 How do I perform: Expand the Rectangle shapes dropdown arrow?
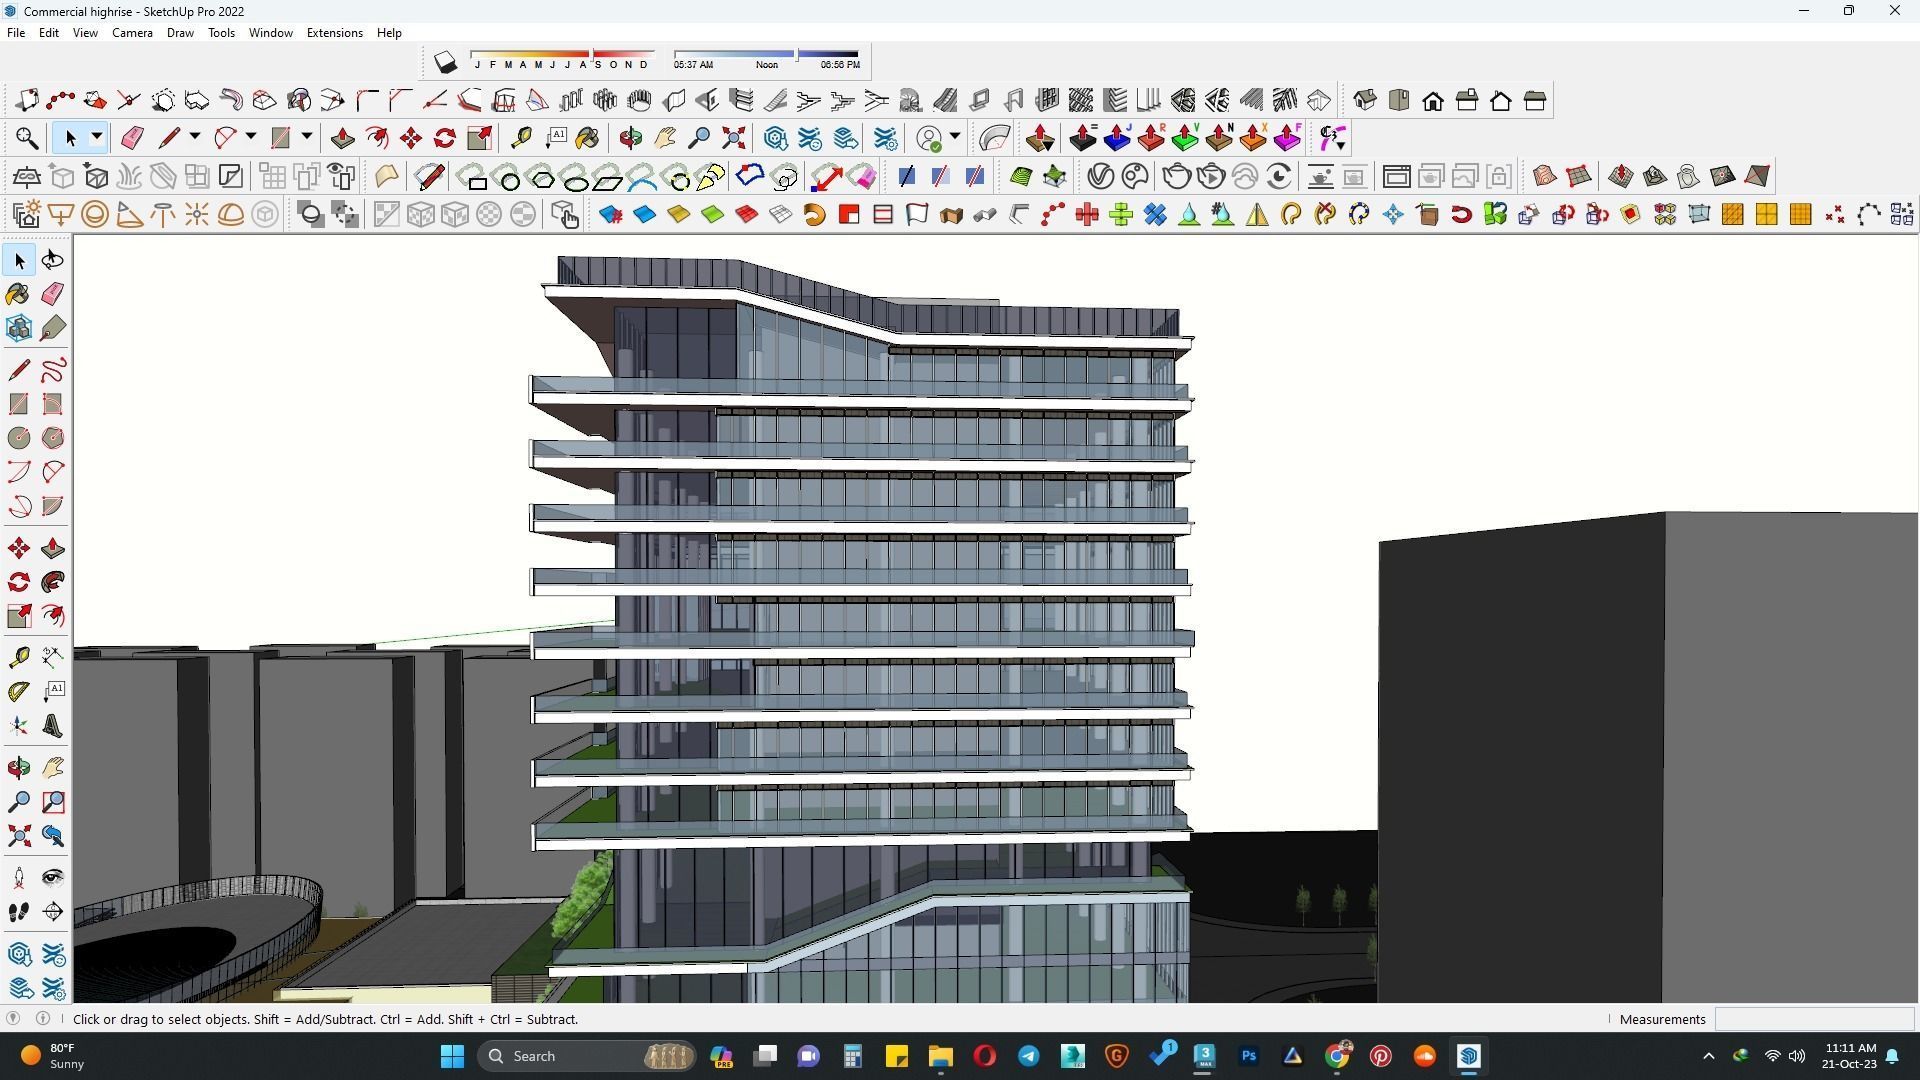click(x=307, y=138)
